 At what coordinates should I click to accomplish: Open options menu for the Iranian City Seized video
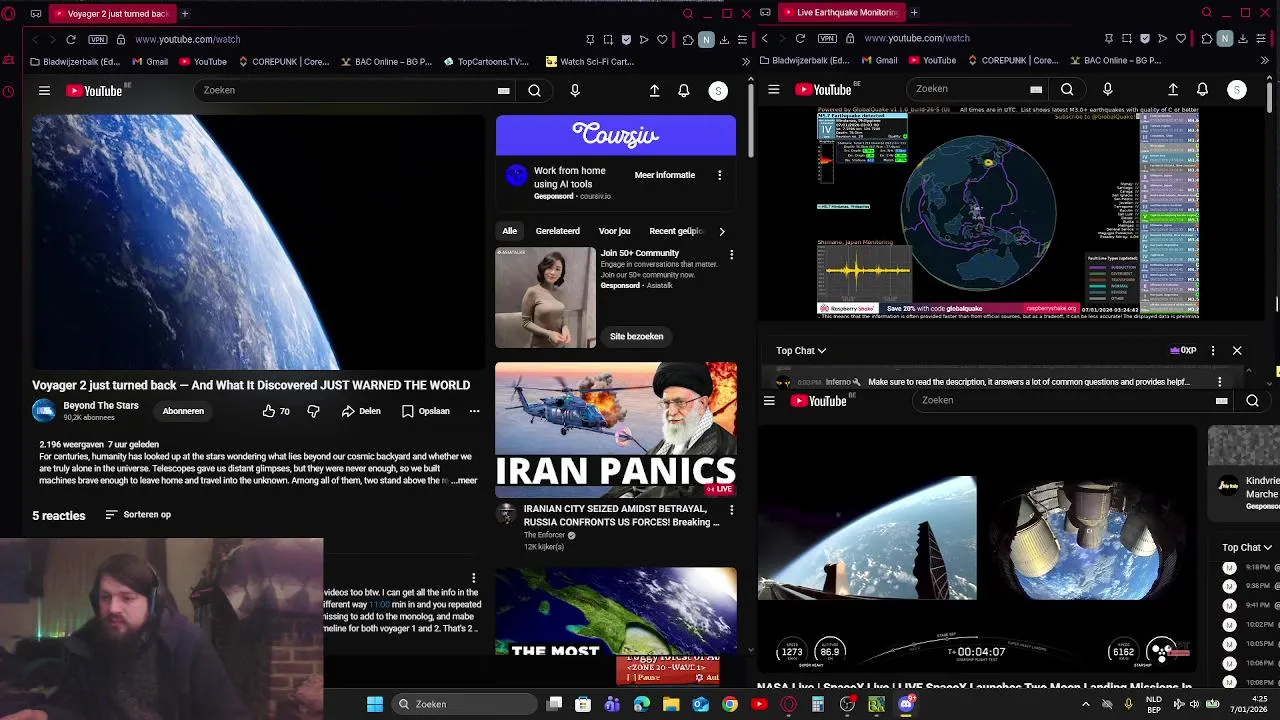pos(731,510)
